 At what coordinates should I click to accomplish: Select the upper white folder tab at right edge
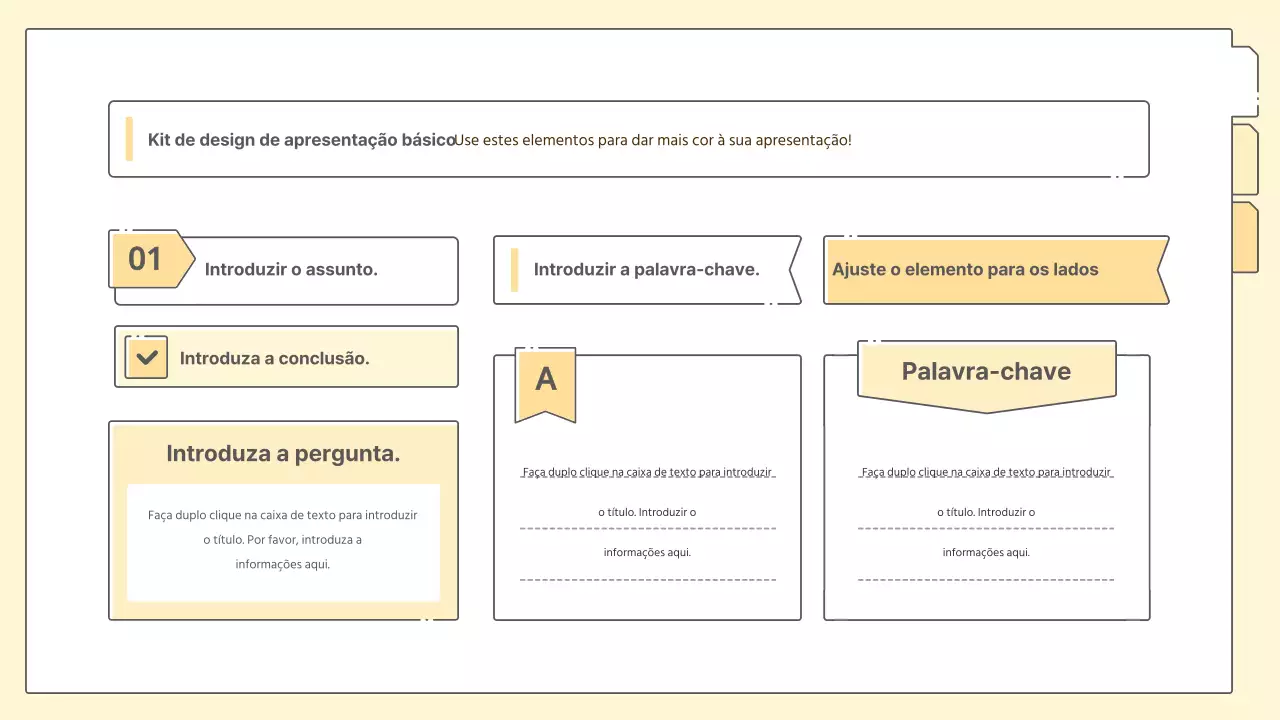tap(1244, 82)
